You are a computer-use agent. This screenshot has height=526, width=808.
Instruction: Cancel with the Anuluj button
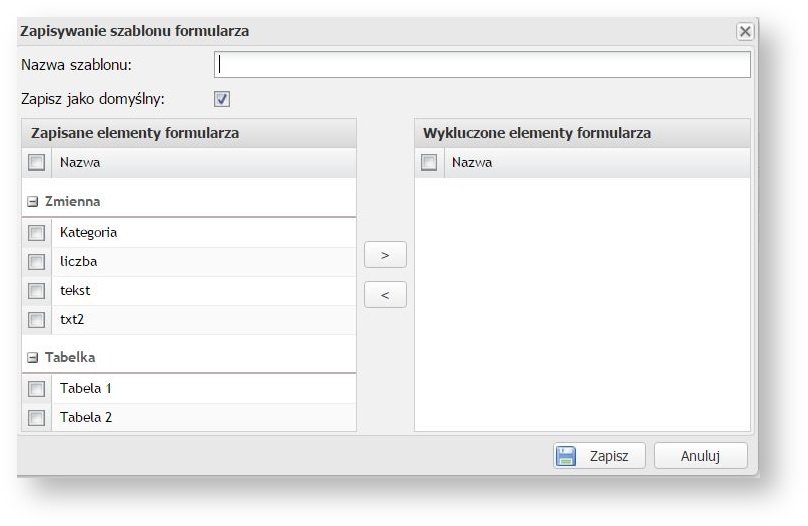[x=700, y=456]
